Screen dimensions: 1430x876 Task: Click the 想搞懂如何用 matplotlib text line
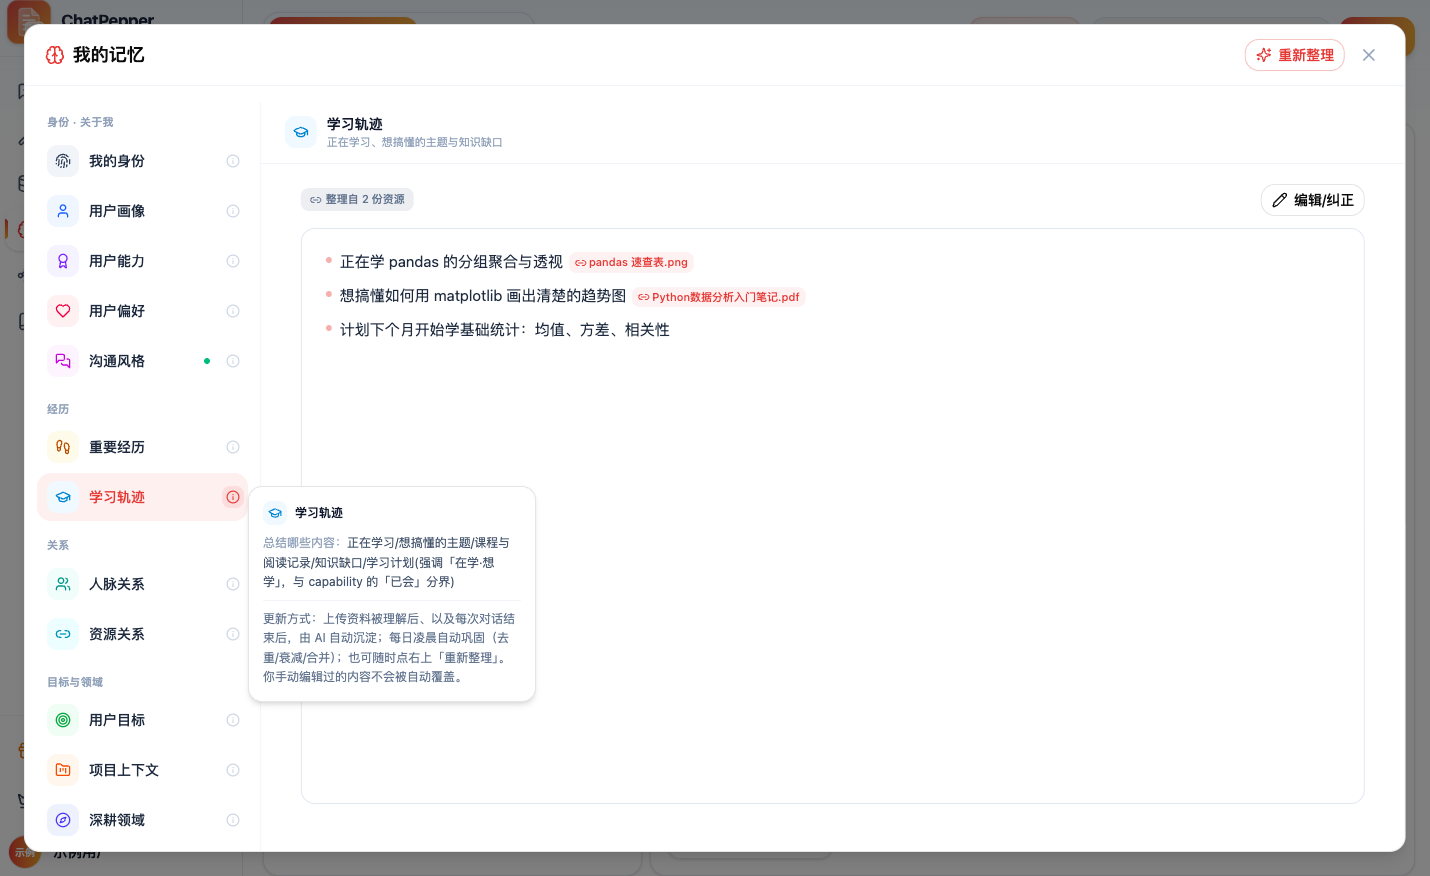[x=483, y=296]
